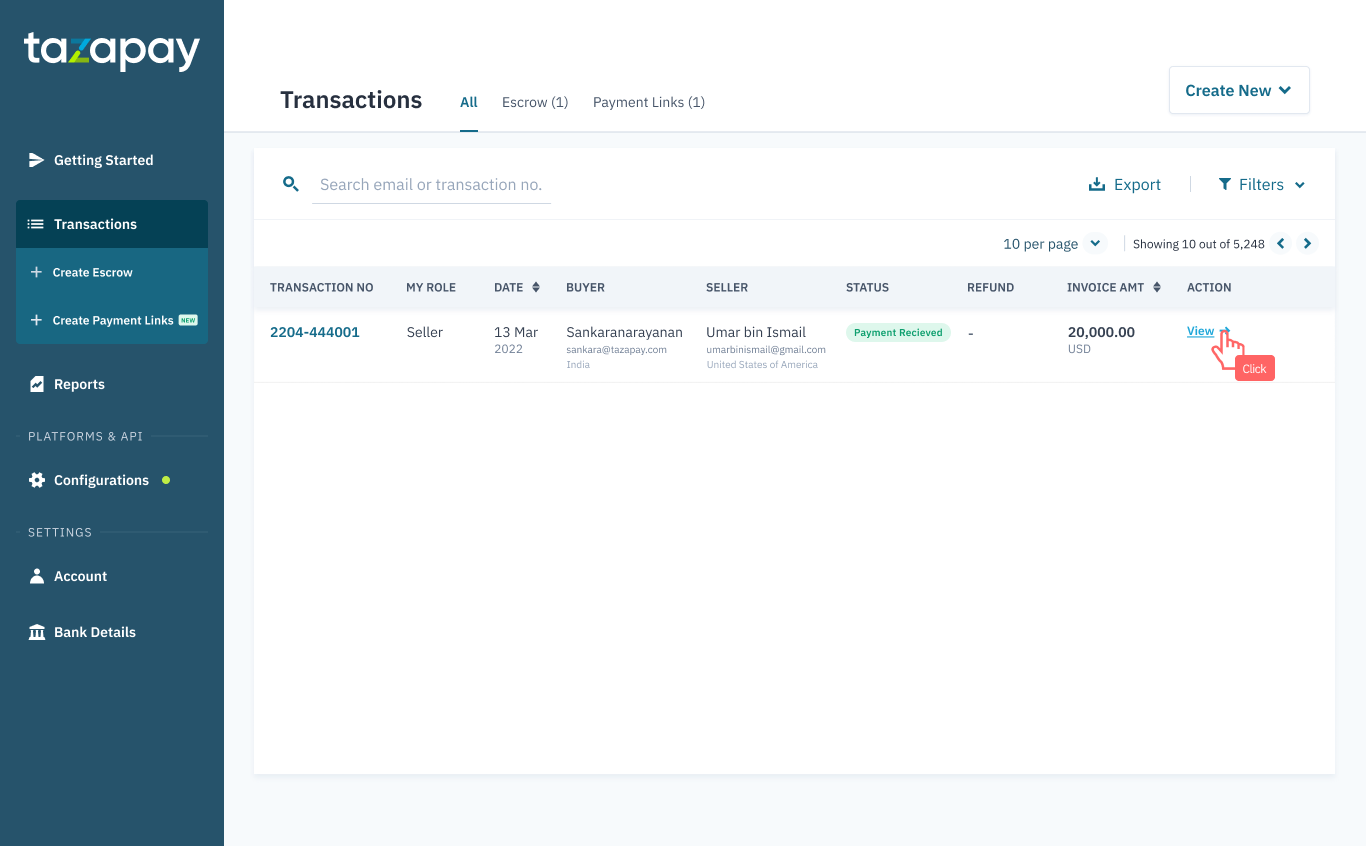The image size is (1366, 846).
Task: Click the Export button label
Action: click(x=1137, y=184)
